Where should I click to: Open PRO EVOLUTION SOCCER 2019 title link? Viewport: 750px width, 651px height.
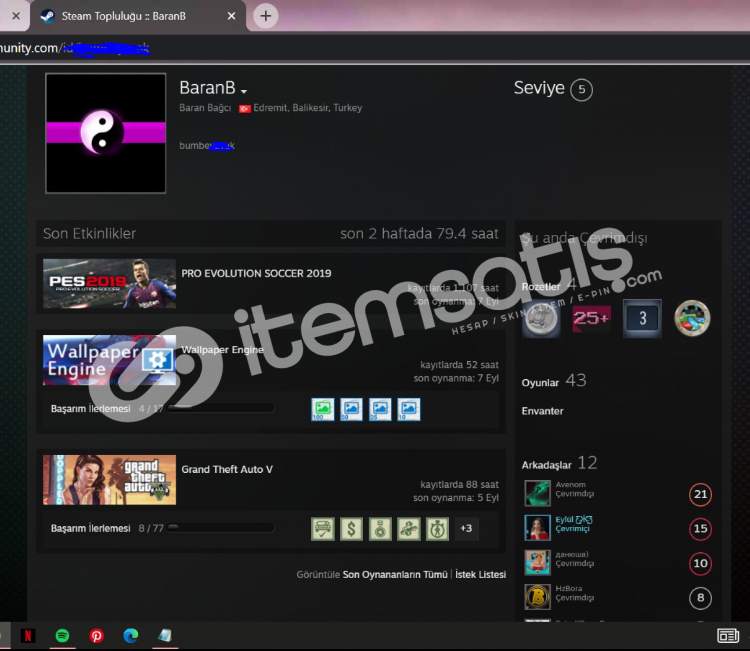click(x=256, y=273)
